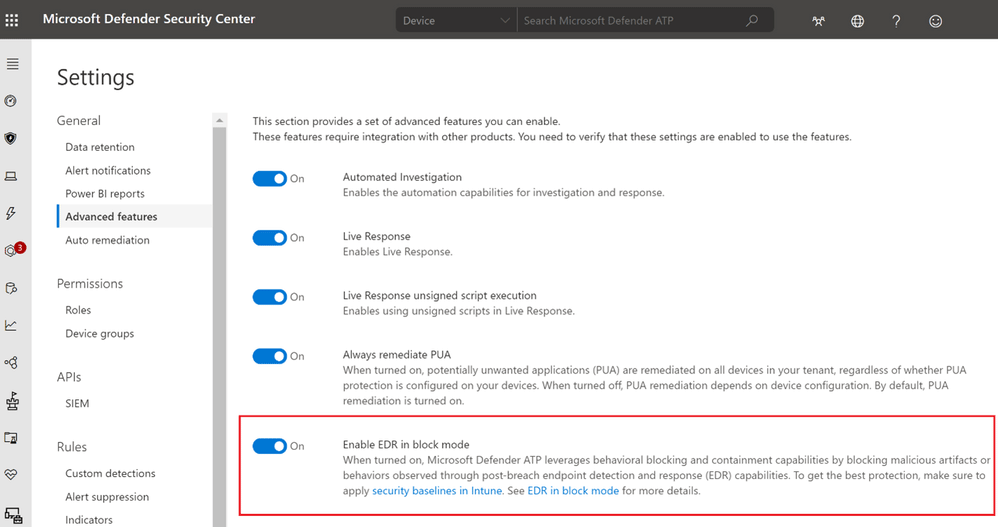Open the sidebar icon with red badge 3

[x=13, y=250]
